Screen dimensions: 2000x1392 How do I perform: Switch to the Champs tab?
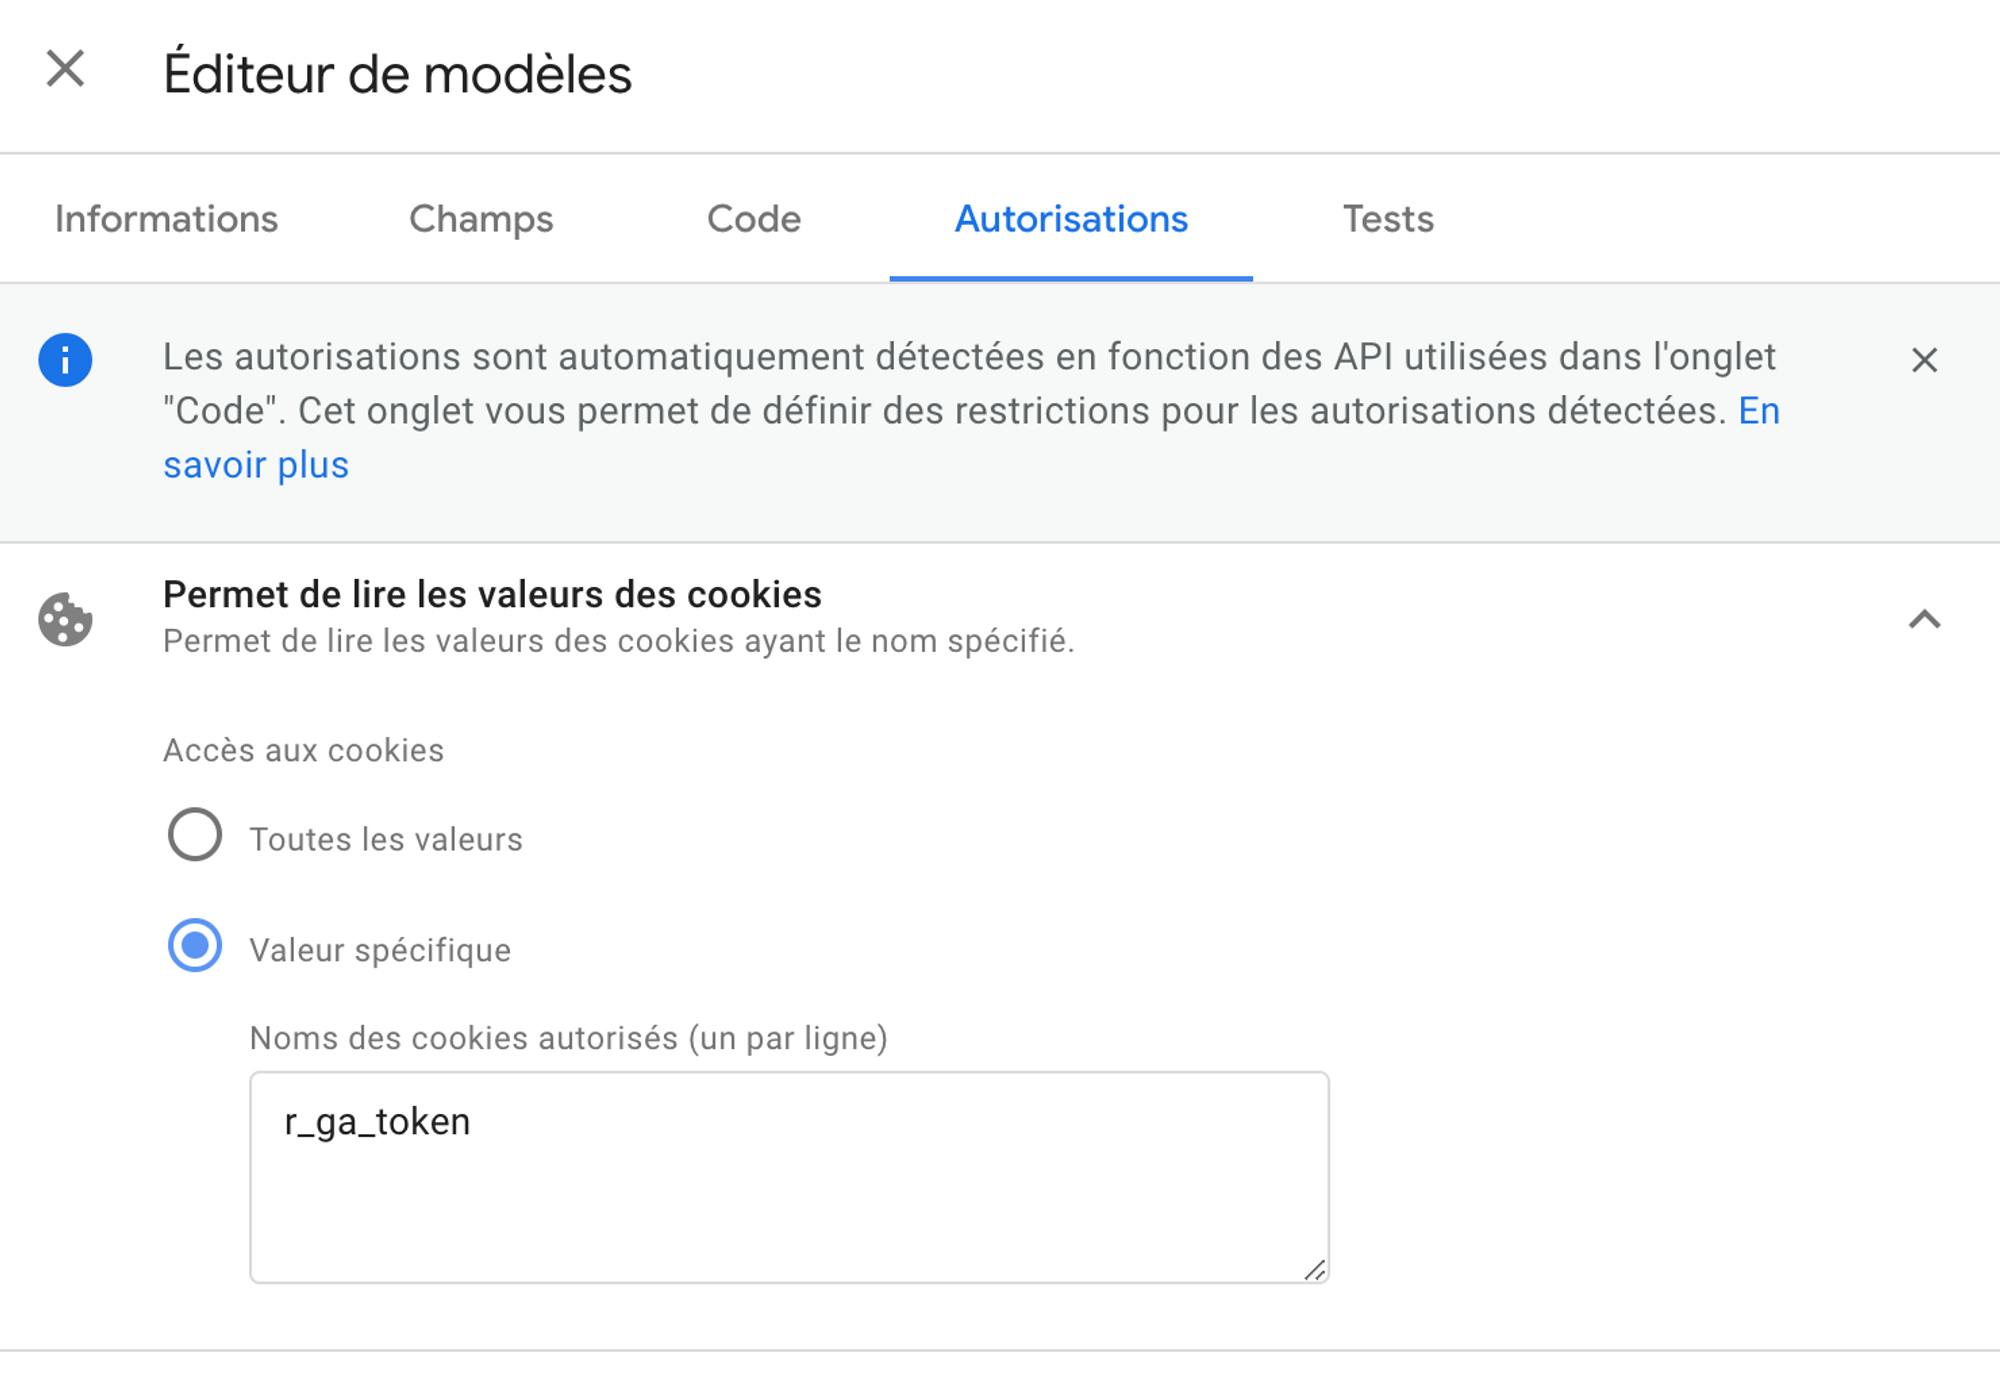coord(481,219)
